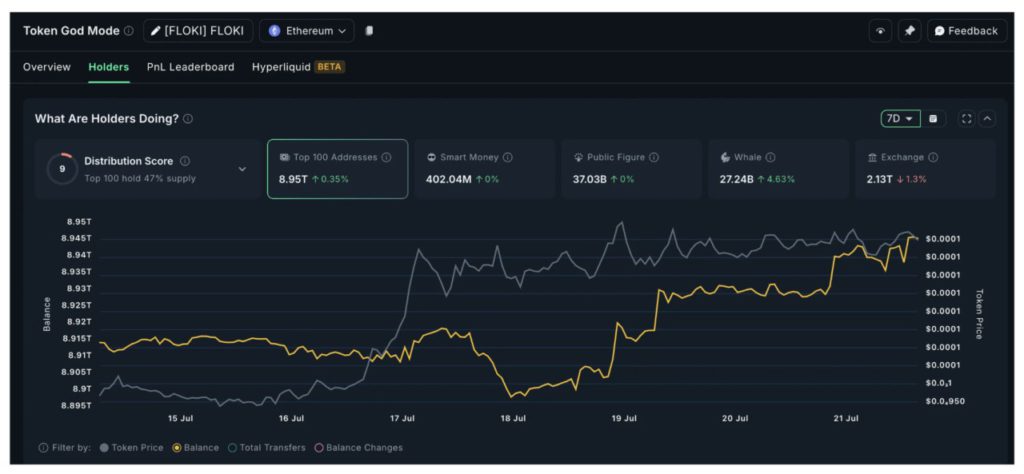
Task: Select the Balance Changes filter
Action: coord(358,447)
